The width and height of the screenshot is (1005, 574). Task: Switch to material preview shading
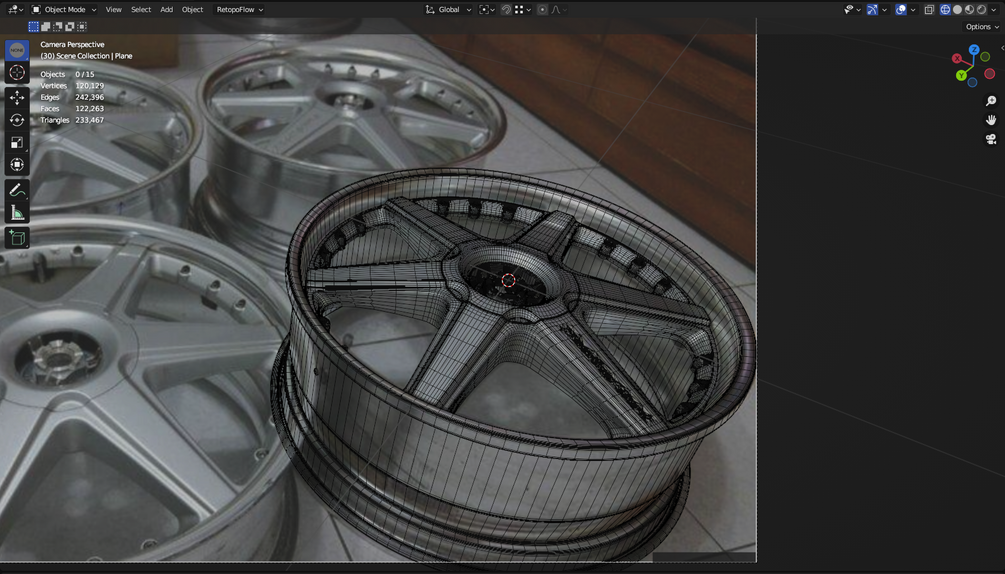970,10
